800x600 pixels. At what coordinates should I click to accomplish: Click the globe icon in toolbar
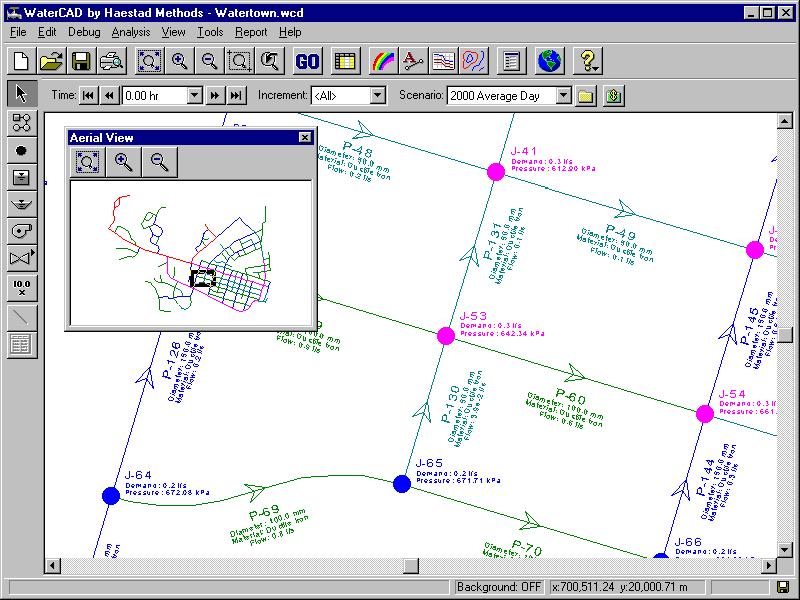coord(549,61)
